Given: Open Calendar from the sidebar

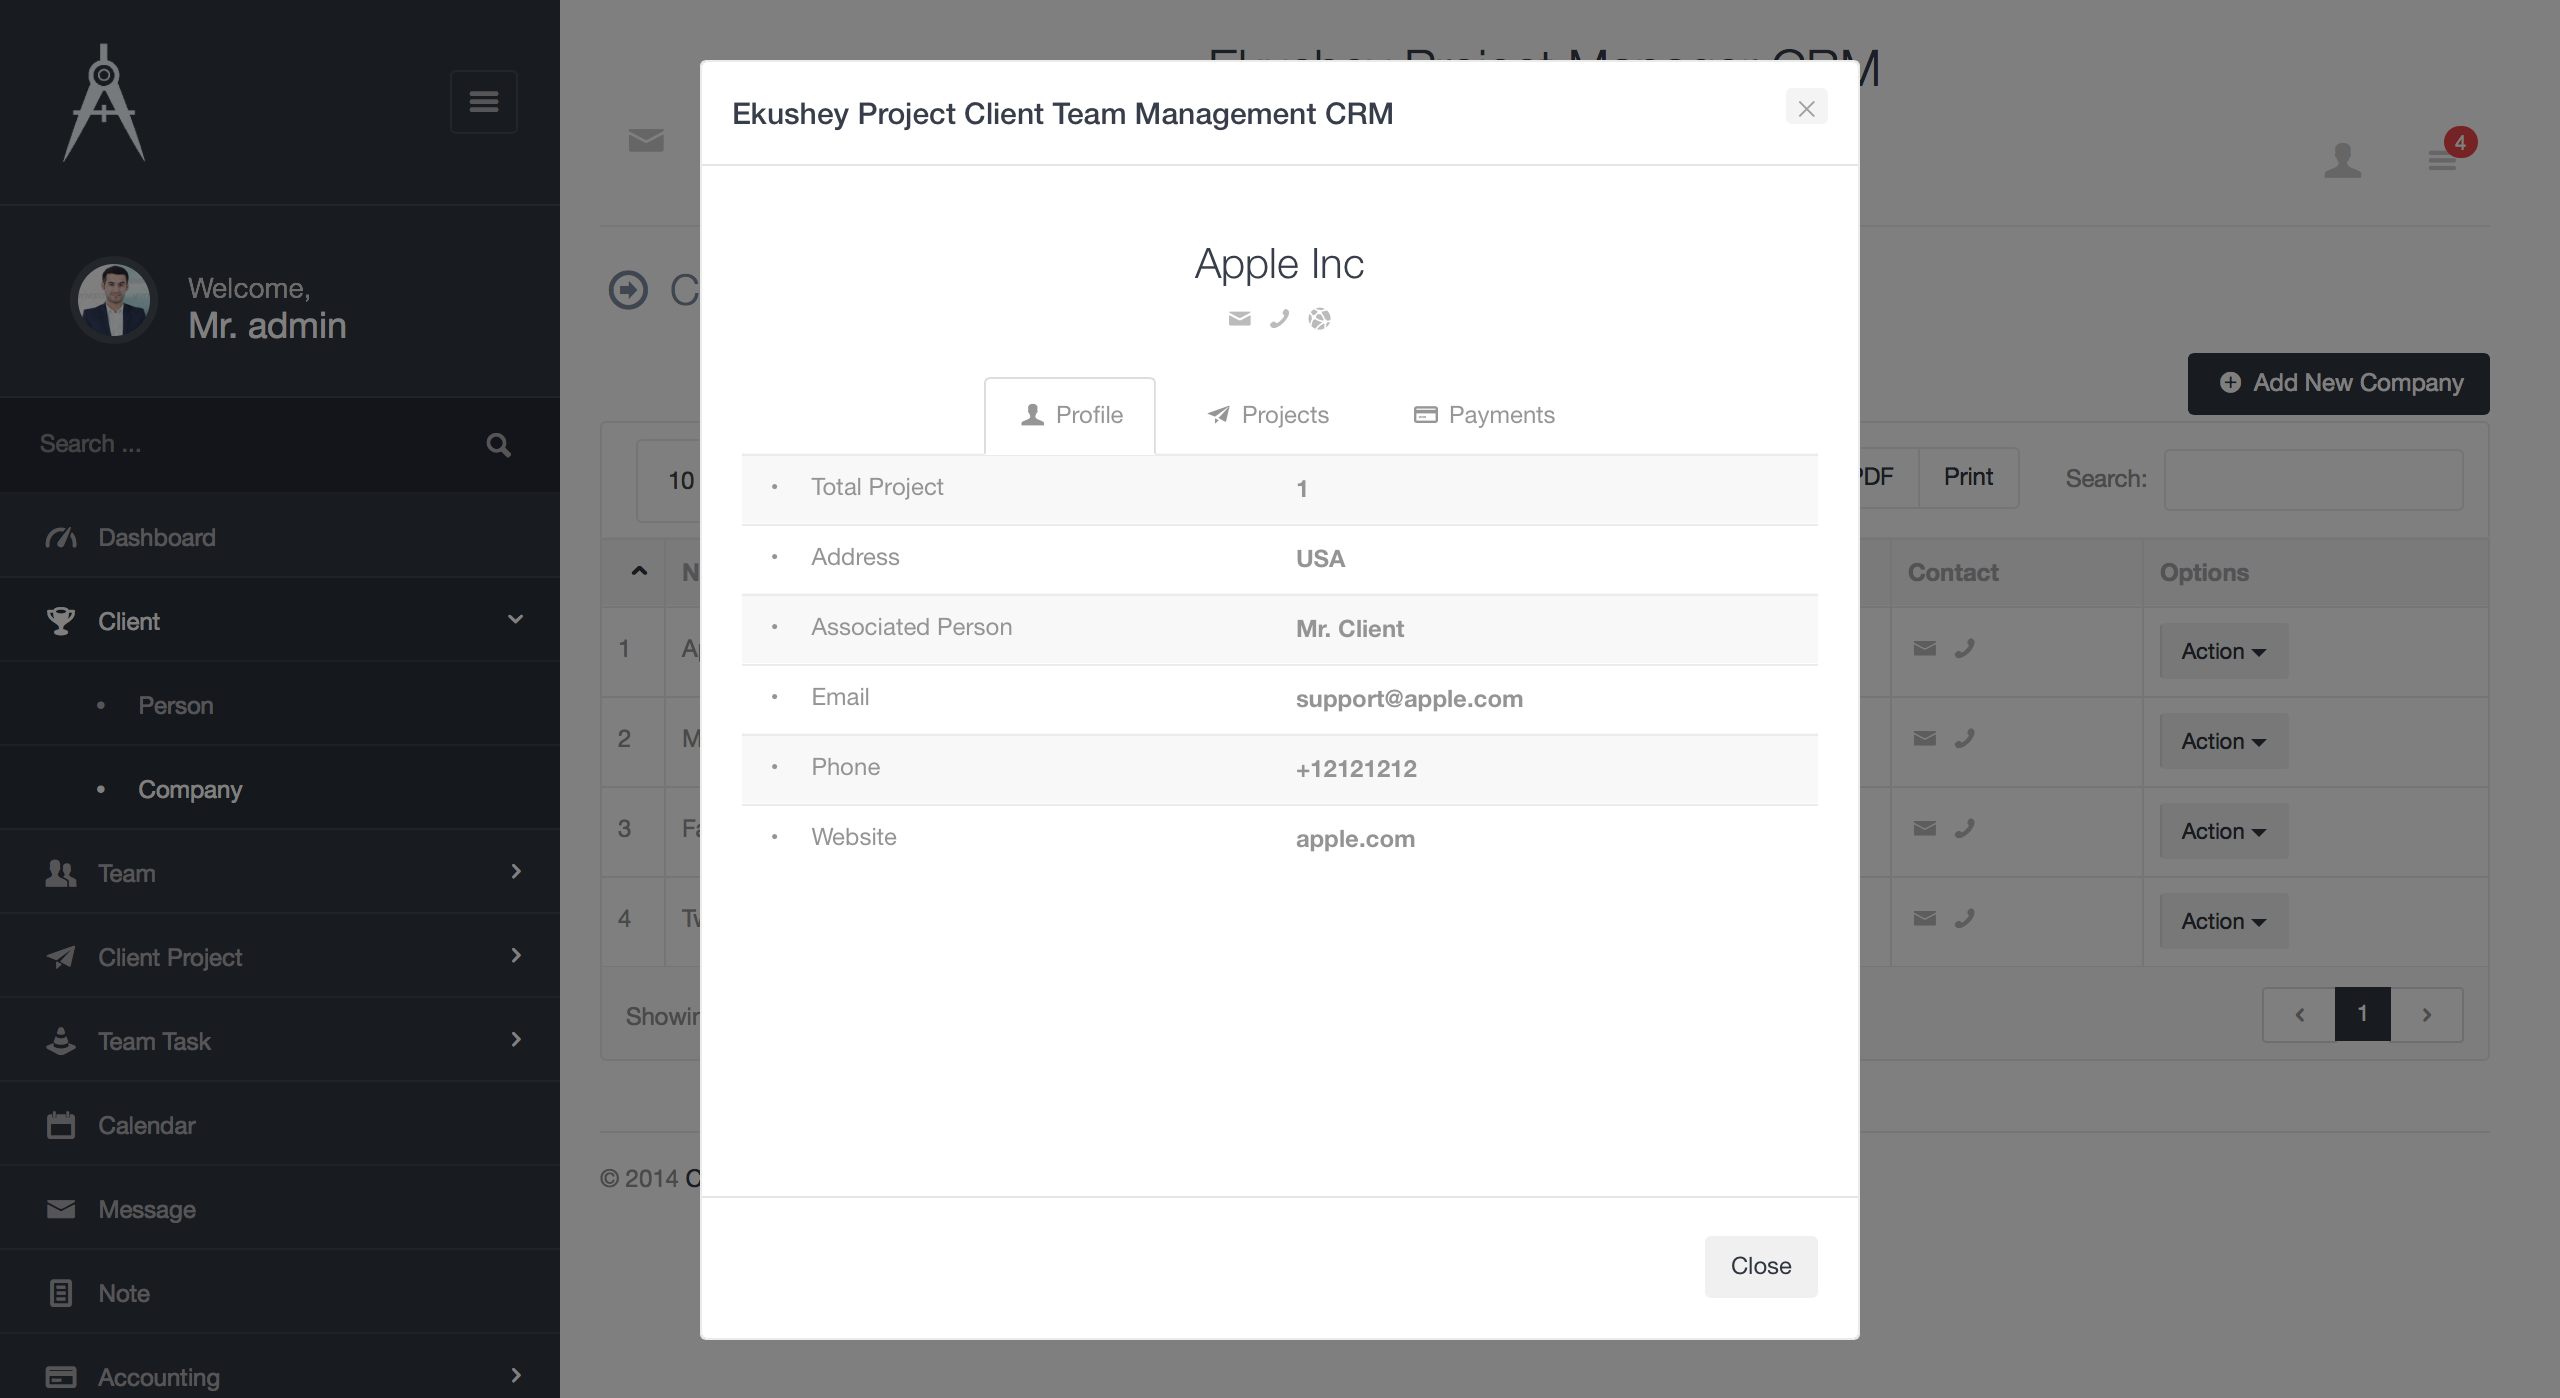Looking at the screenshot, I should tap(147, 1125).
